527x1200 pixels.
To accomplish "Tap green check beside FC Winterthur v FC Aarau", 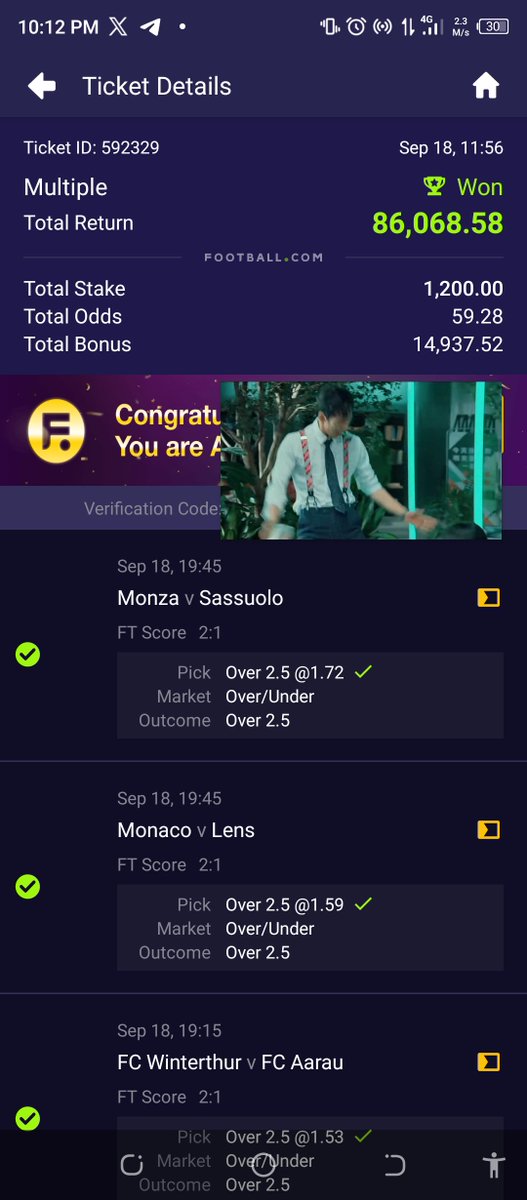I will (x=28, y=1118).
